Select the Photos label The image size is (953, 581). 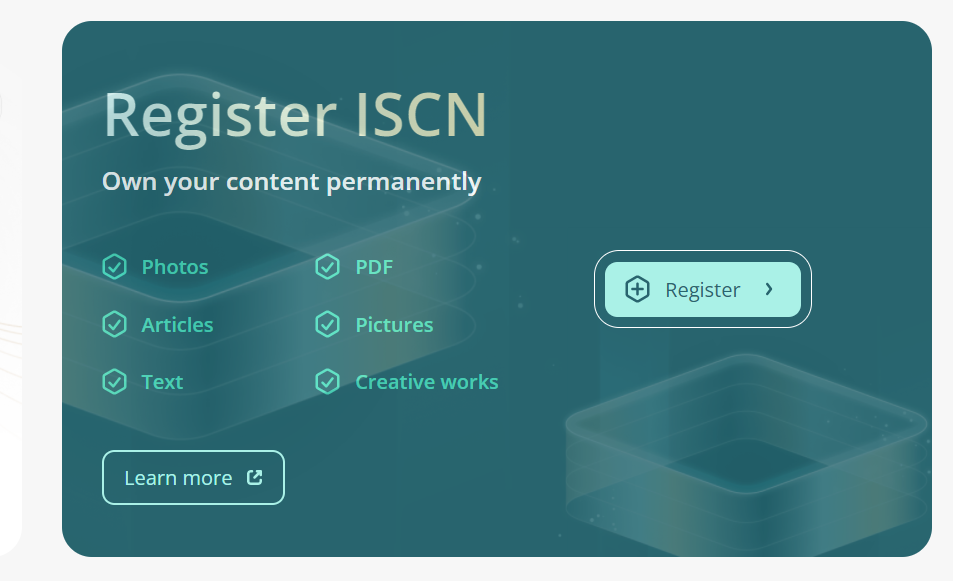175,267
